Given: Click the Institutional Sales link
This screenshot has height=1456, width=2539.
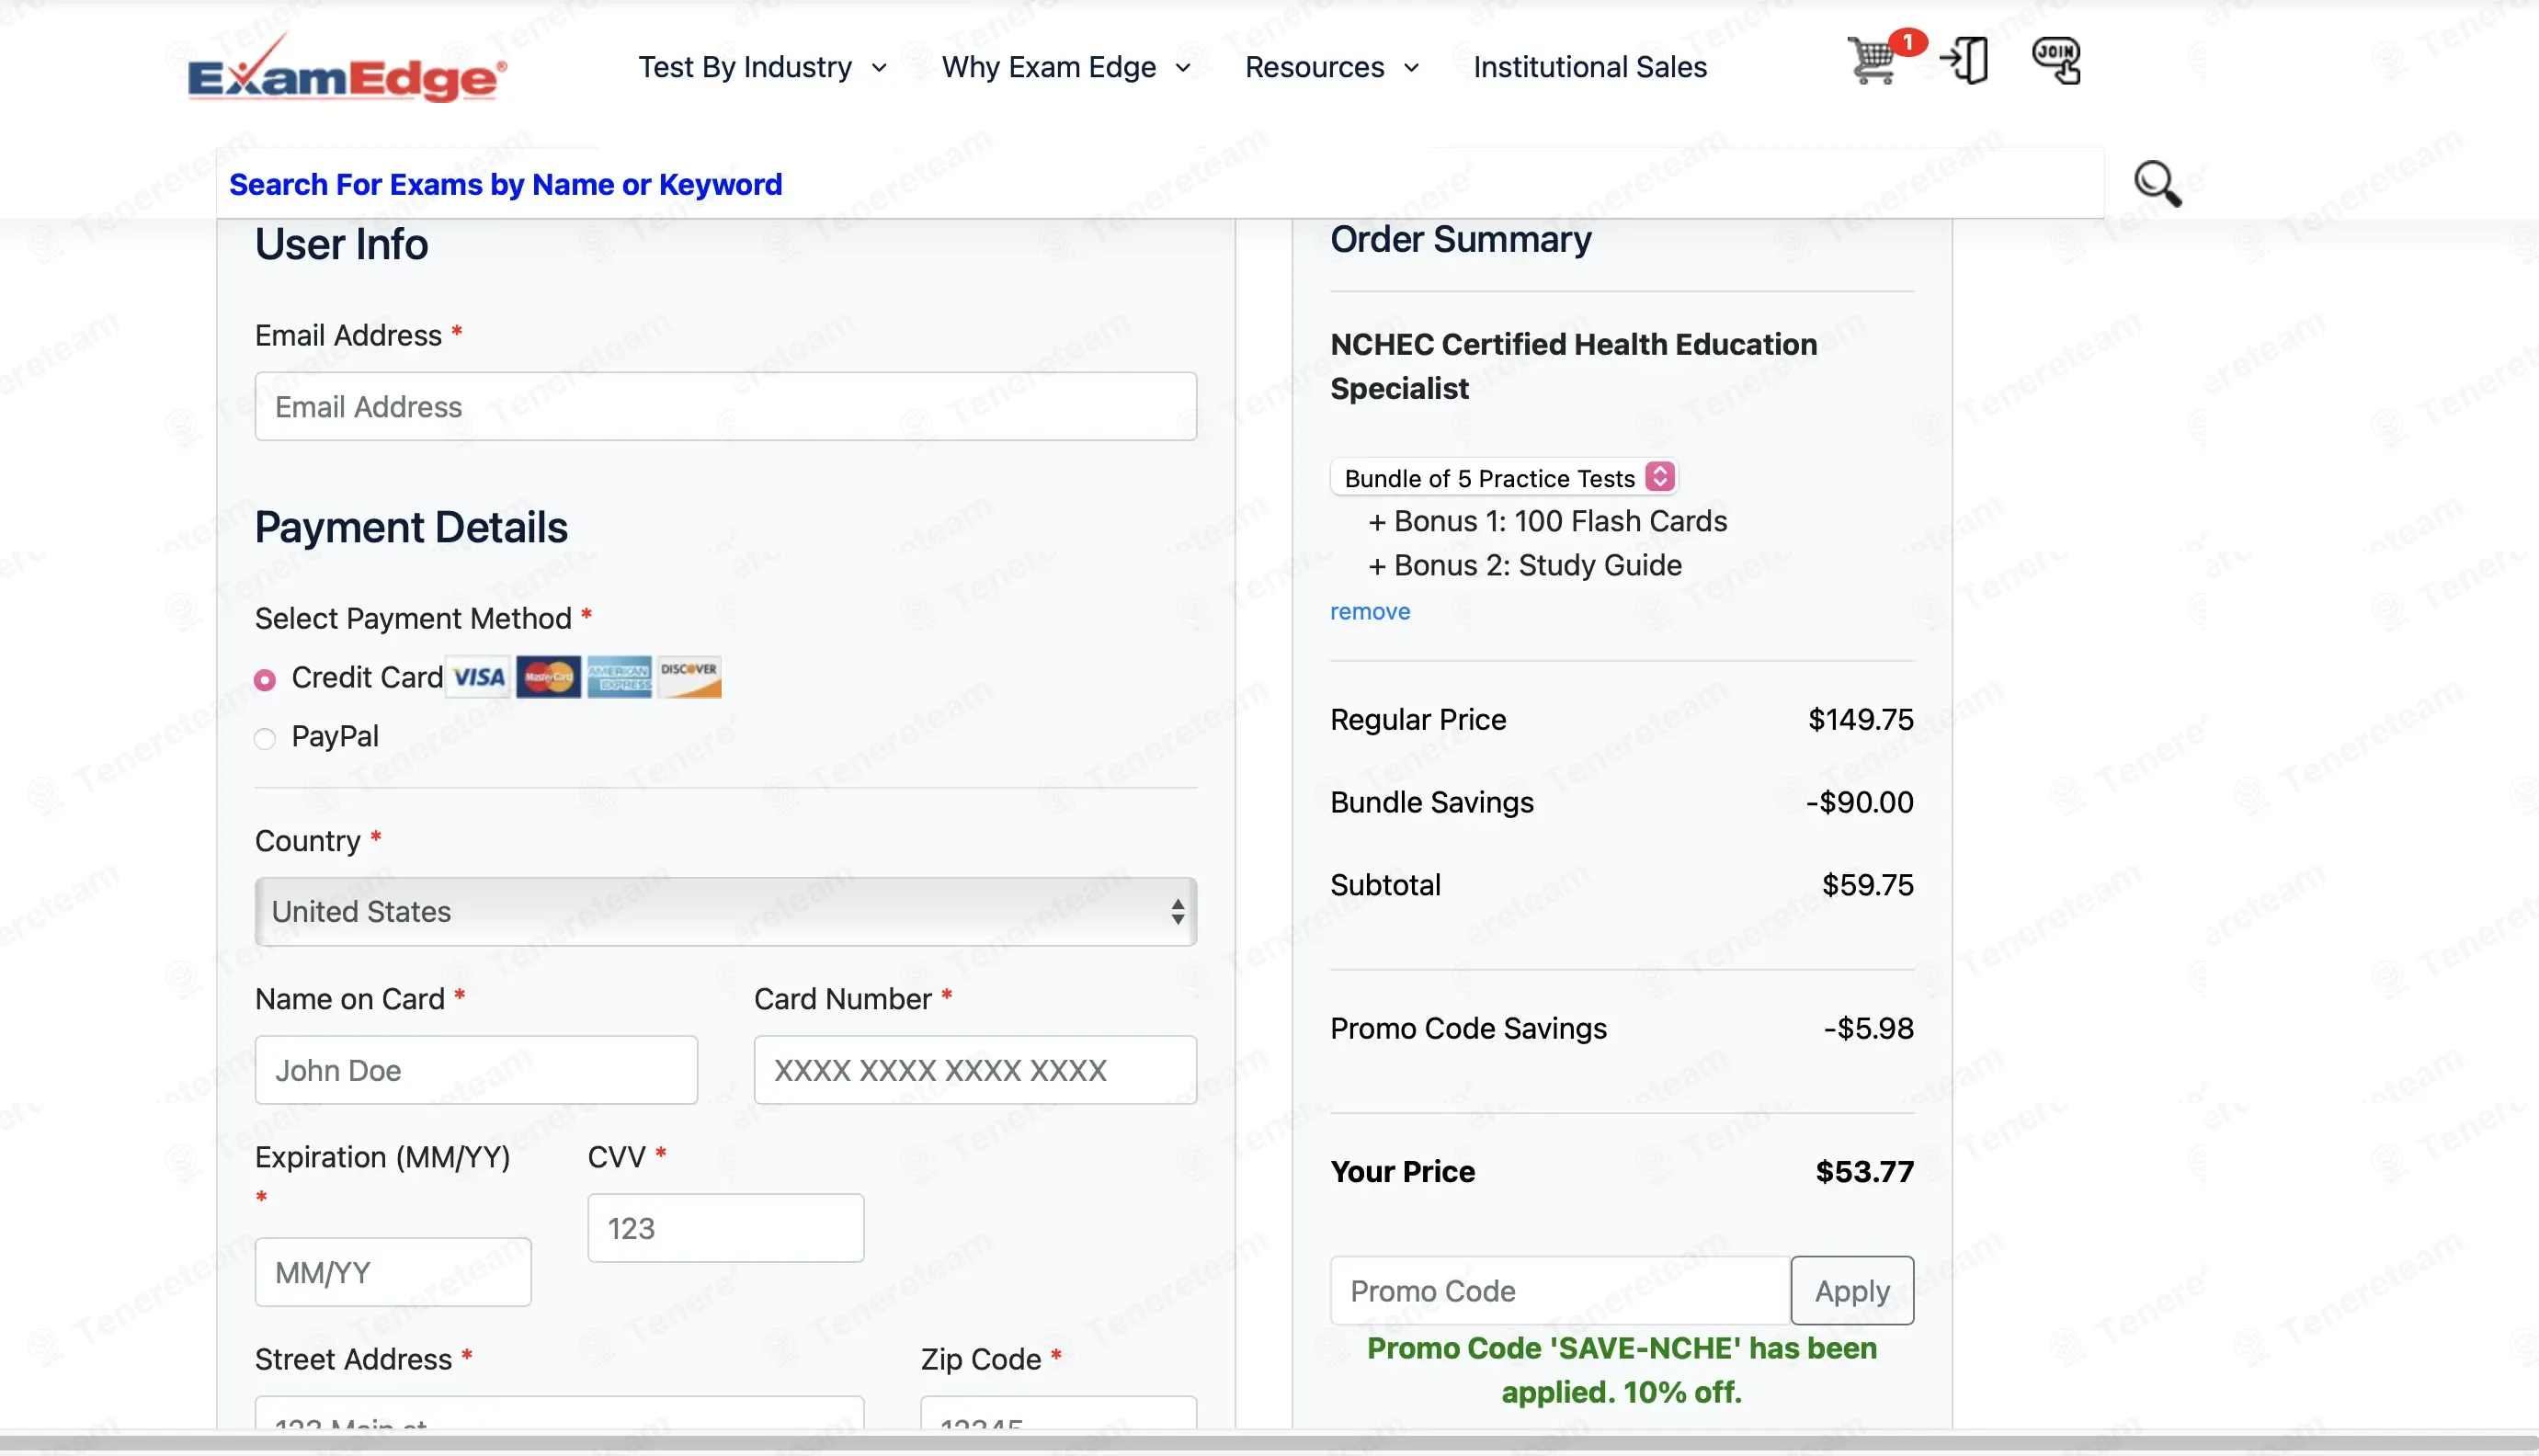Looking at the screenshot, I should point(1589,67).
